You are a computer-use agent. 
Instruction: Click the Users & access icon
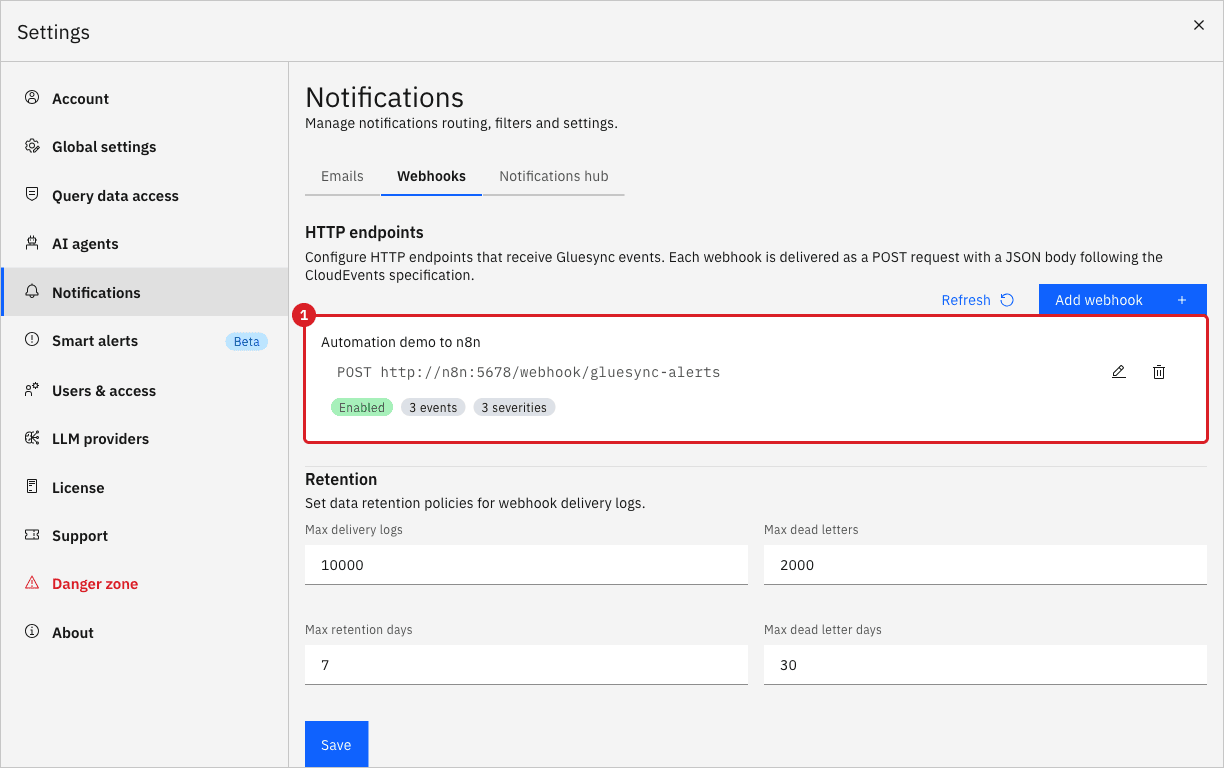pyautogui.click(x=32, y=390)
